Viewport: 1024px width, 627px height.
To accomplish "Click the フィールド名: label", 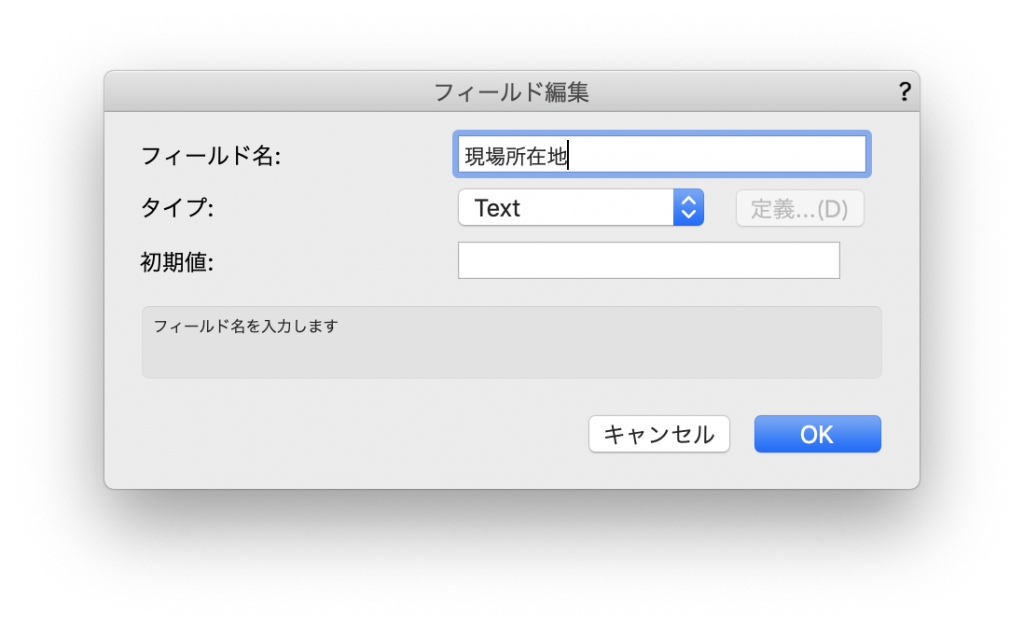I will [210, 156].
